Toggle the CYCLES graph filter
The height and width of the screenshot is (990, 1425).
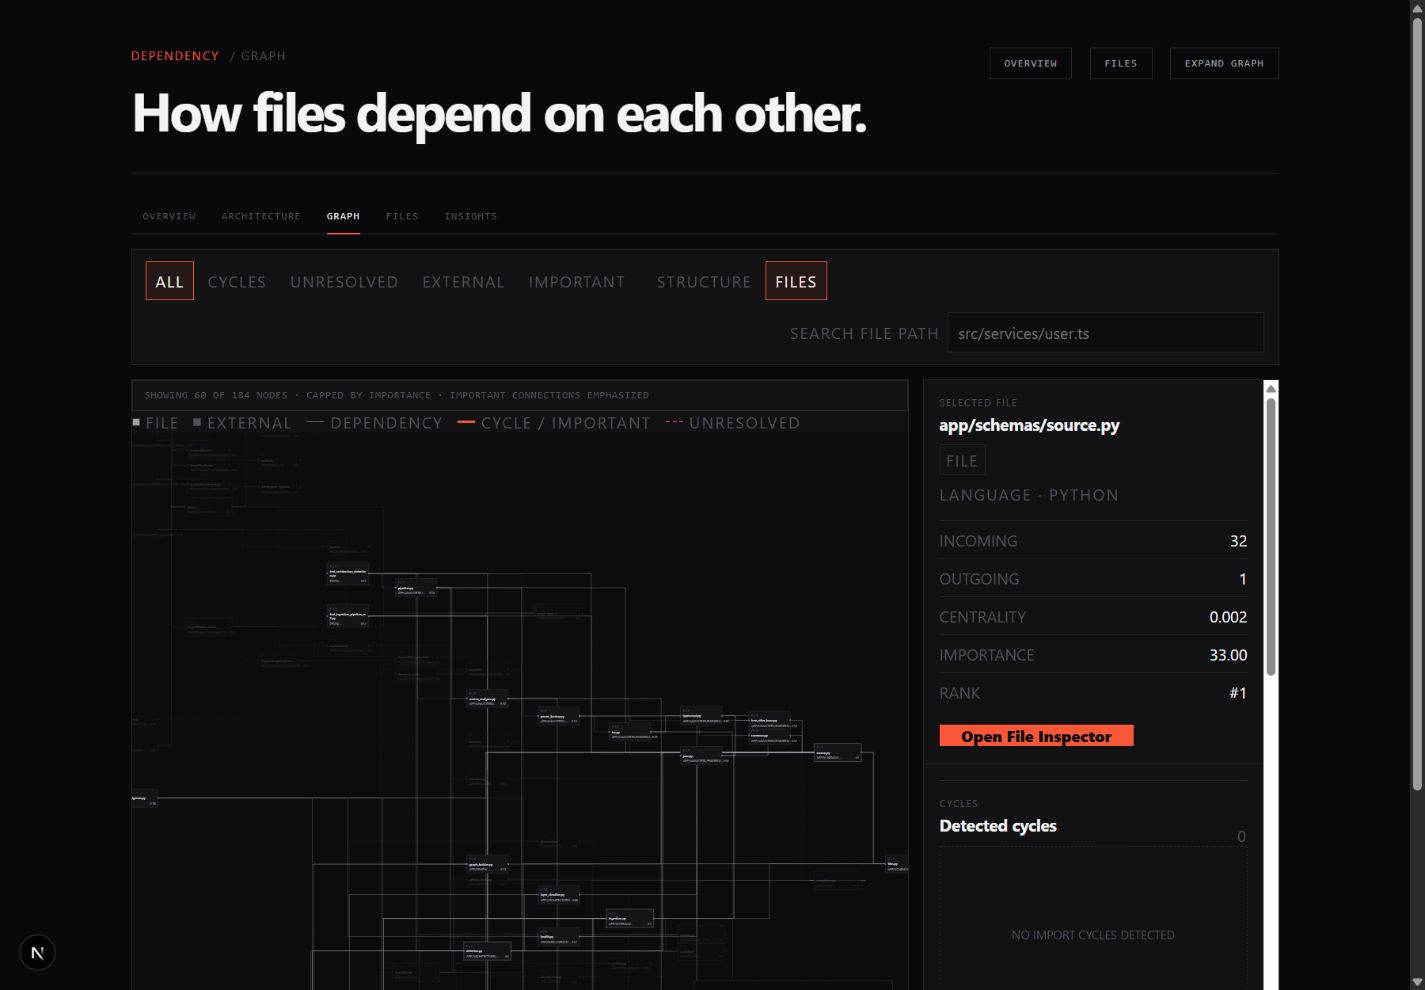(x=237, y=282)
